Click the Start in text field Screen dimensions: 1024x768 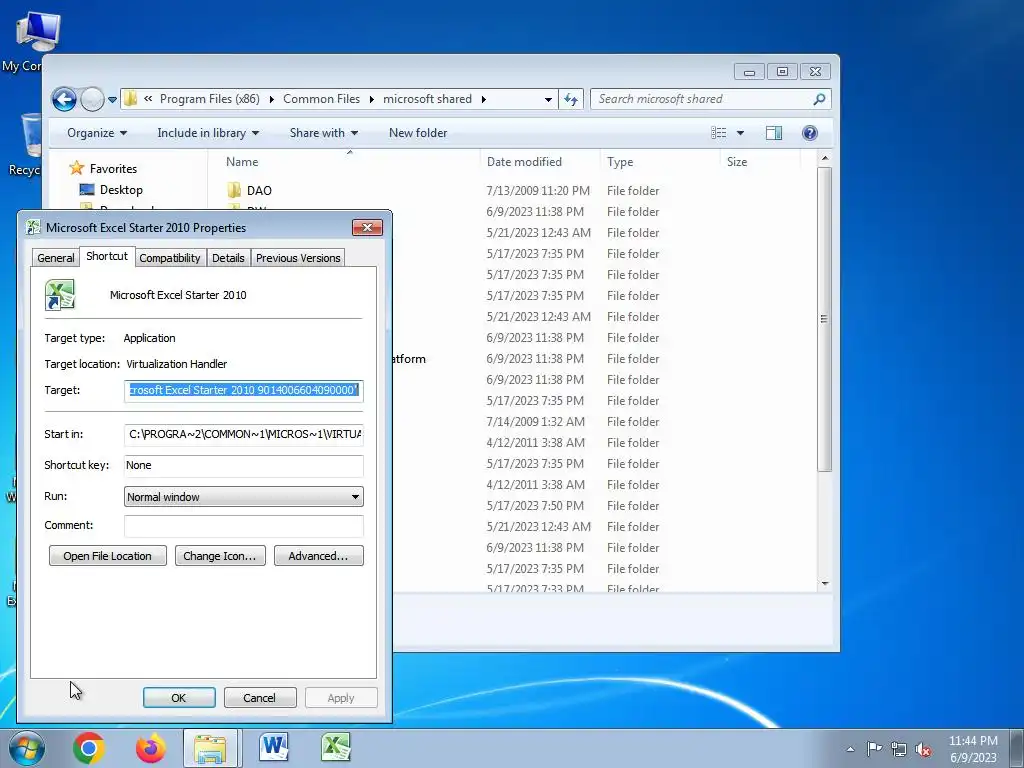point(244,434)
